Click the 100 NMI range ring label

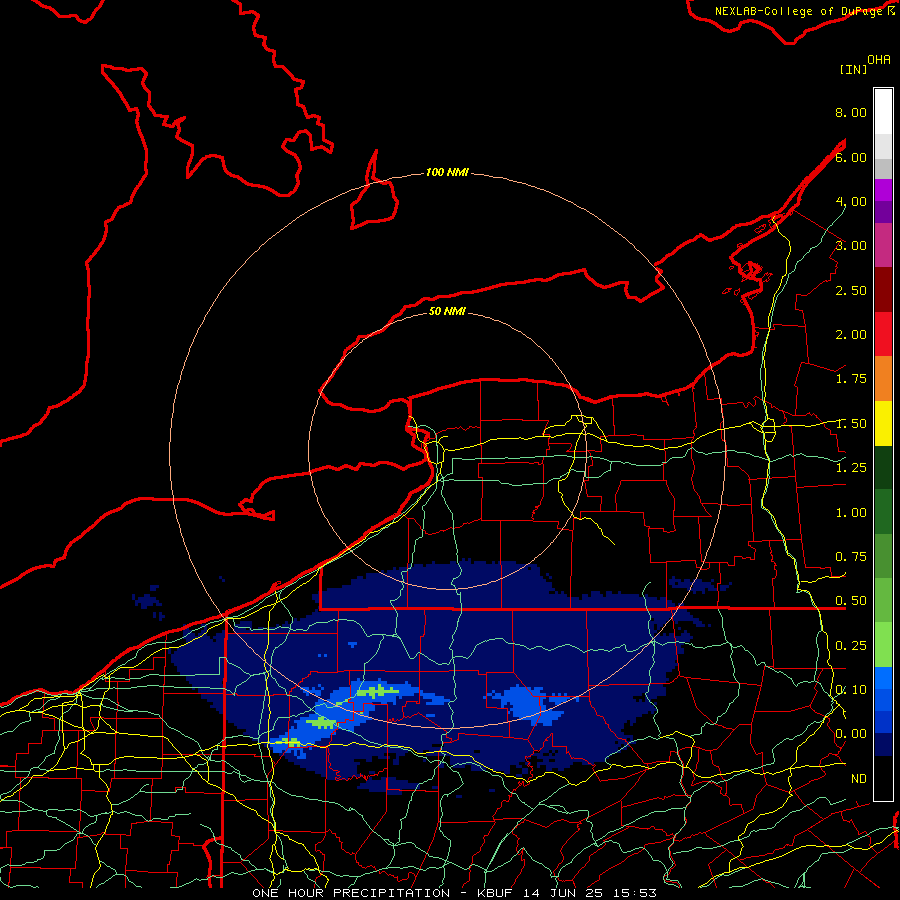447,172
